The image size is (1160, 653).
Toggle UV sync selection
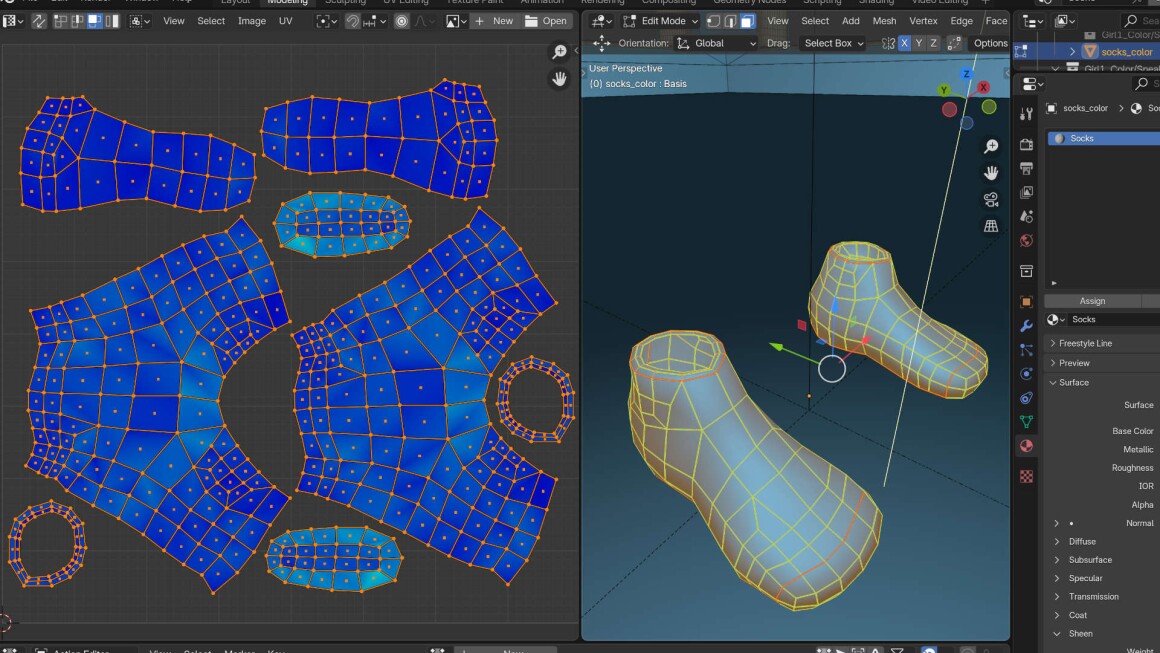(x=38, y=21)
